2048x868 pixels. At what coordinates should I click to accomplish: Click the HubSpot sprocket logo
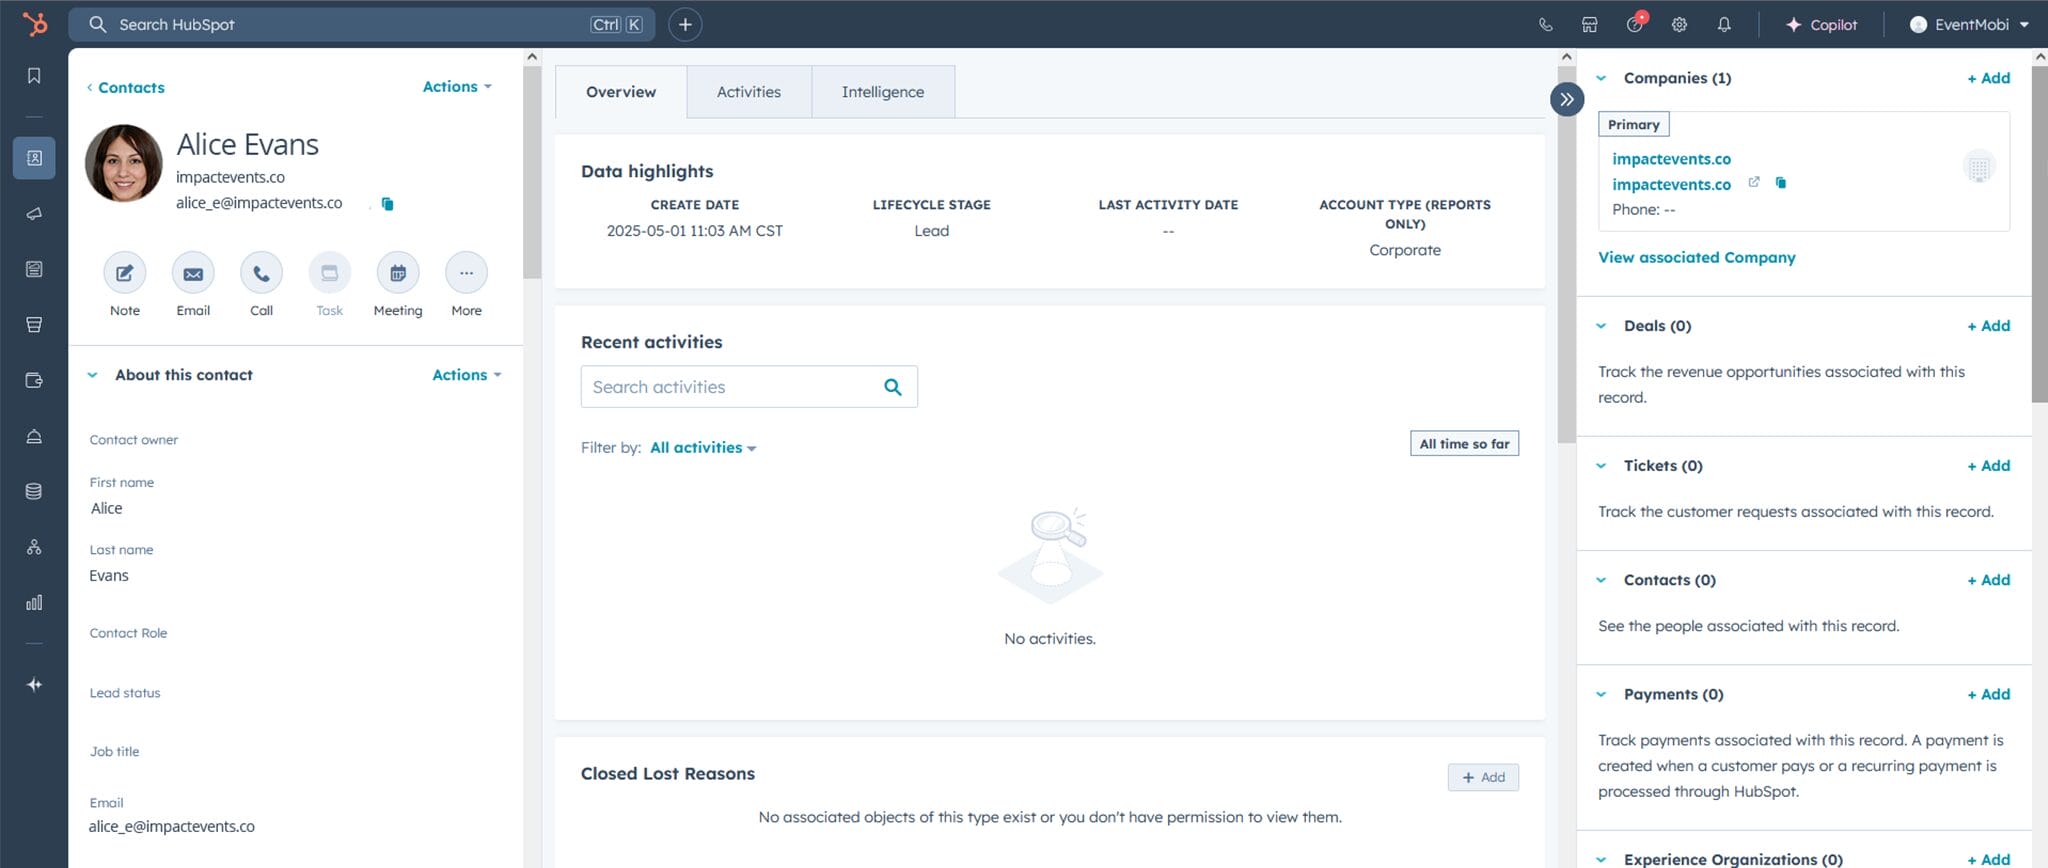click(35, 23)
